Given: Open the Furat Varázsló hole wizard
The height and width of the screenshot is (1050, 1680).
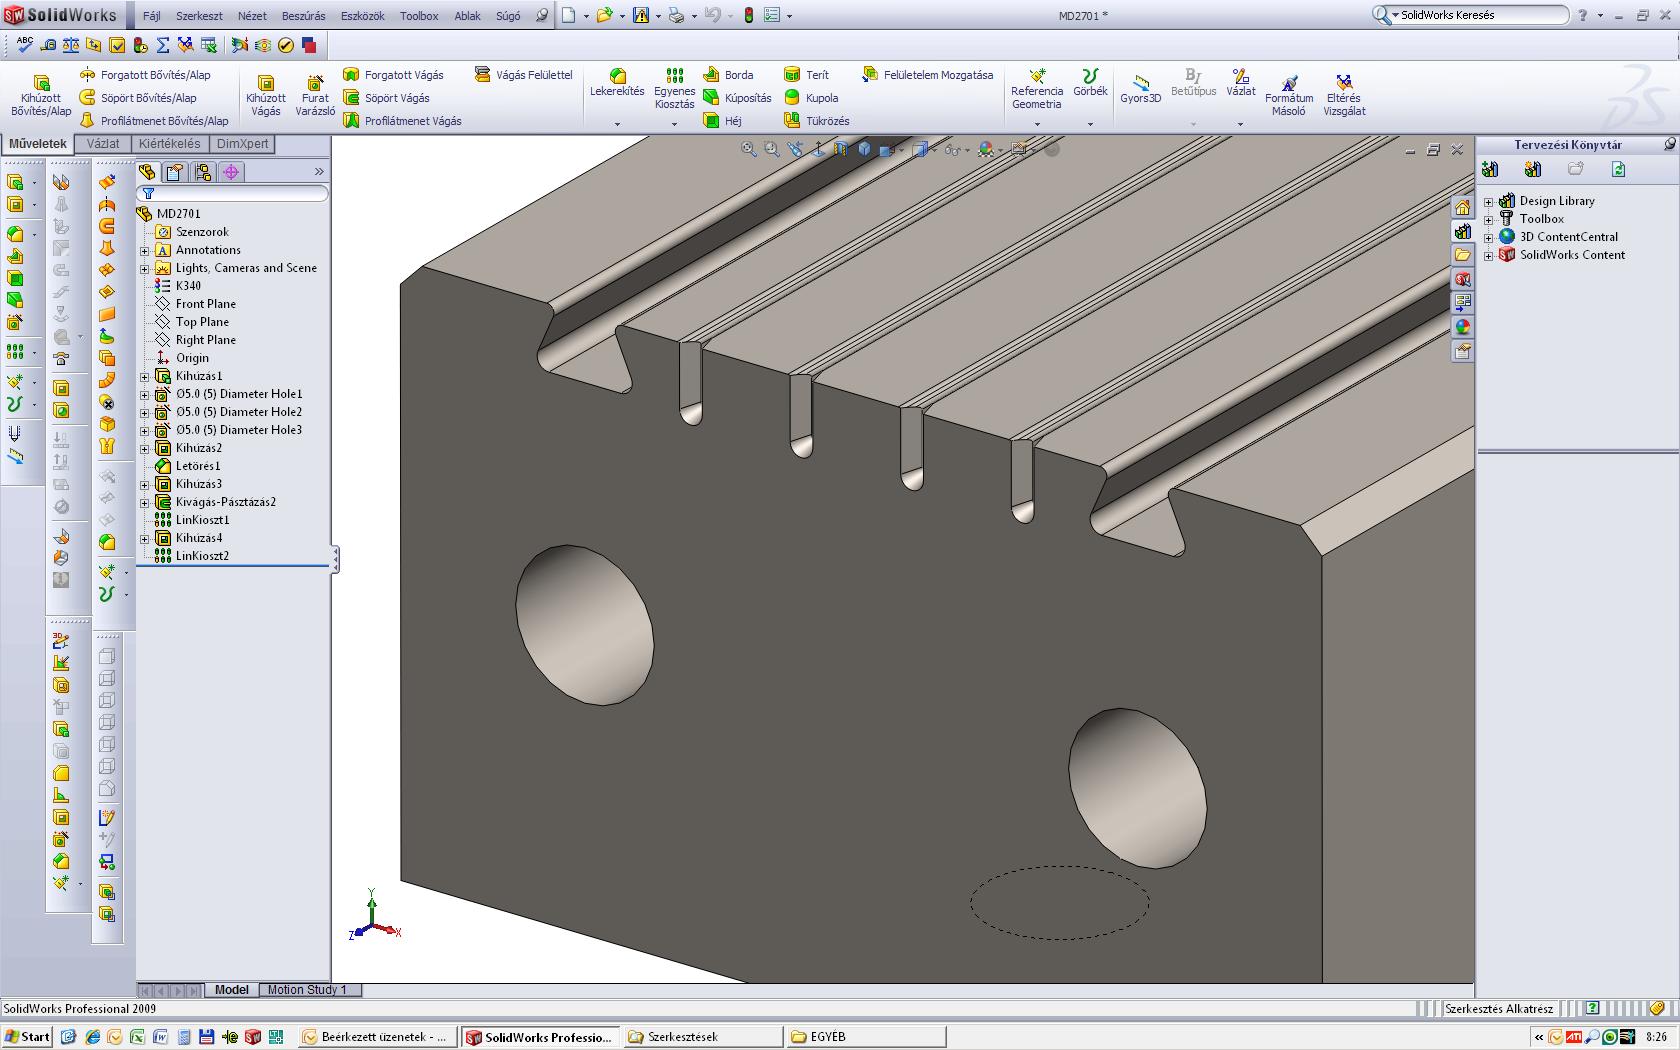Looking at the screenshot, I should [315, 96].
